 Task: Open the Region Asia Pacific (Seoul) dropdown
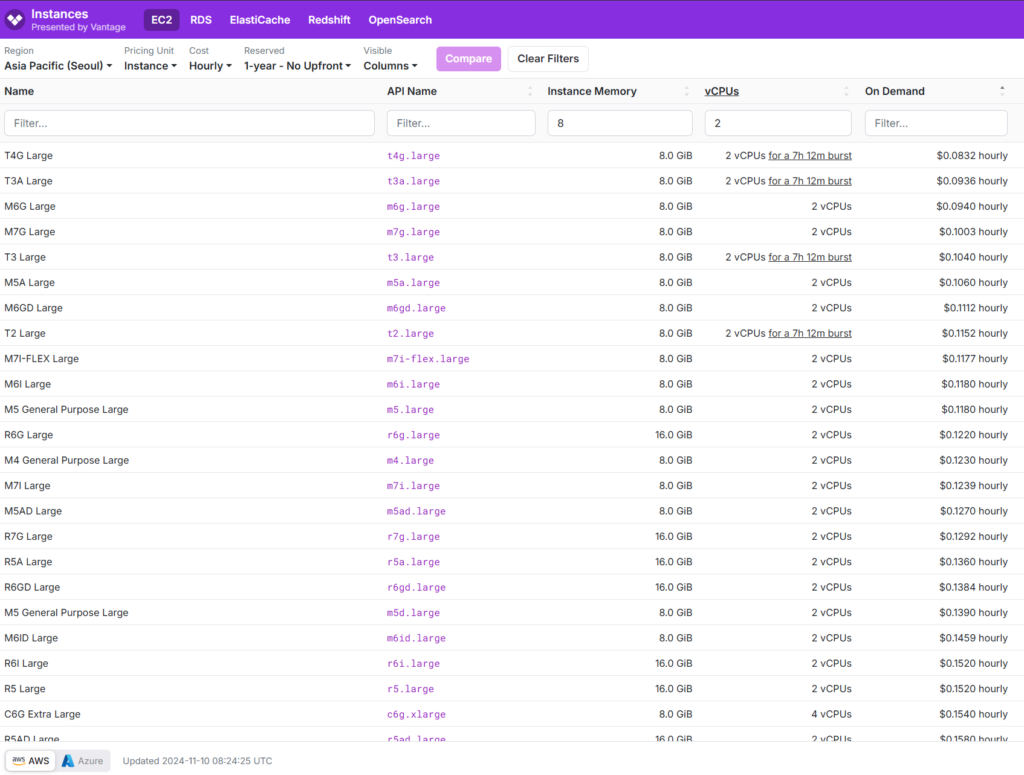click(x=58, y=66)
